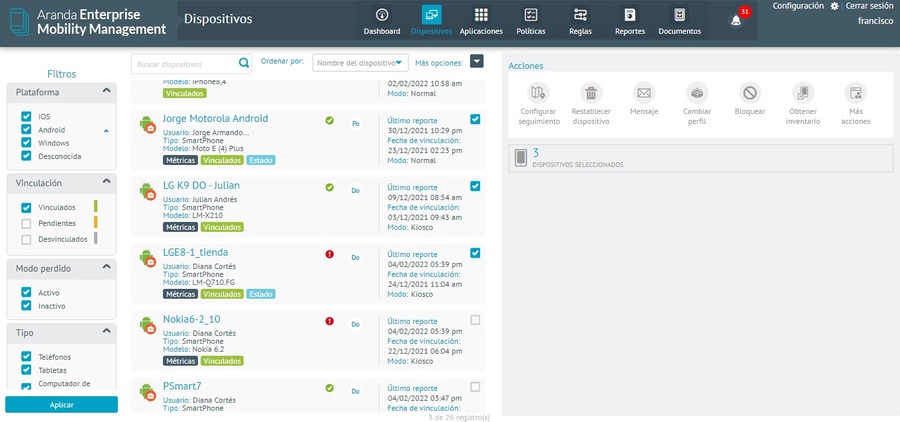The height and width of the screenshot is (422, 900).
Task: Uncheck the Vinculados filter checkbox
Action: (x=26, y=208)
